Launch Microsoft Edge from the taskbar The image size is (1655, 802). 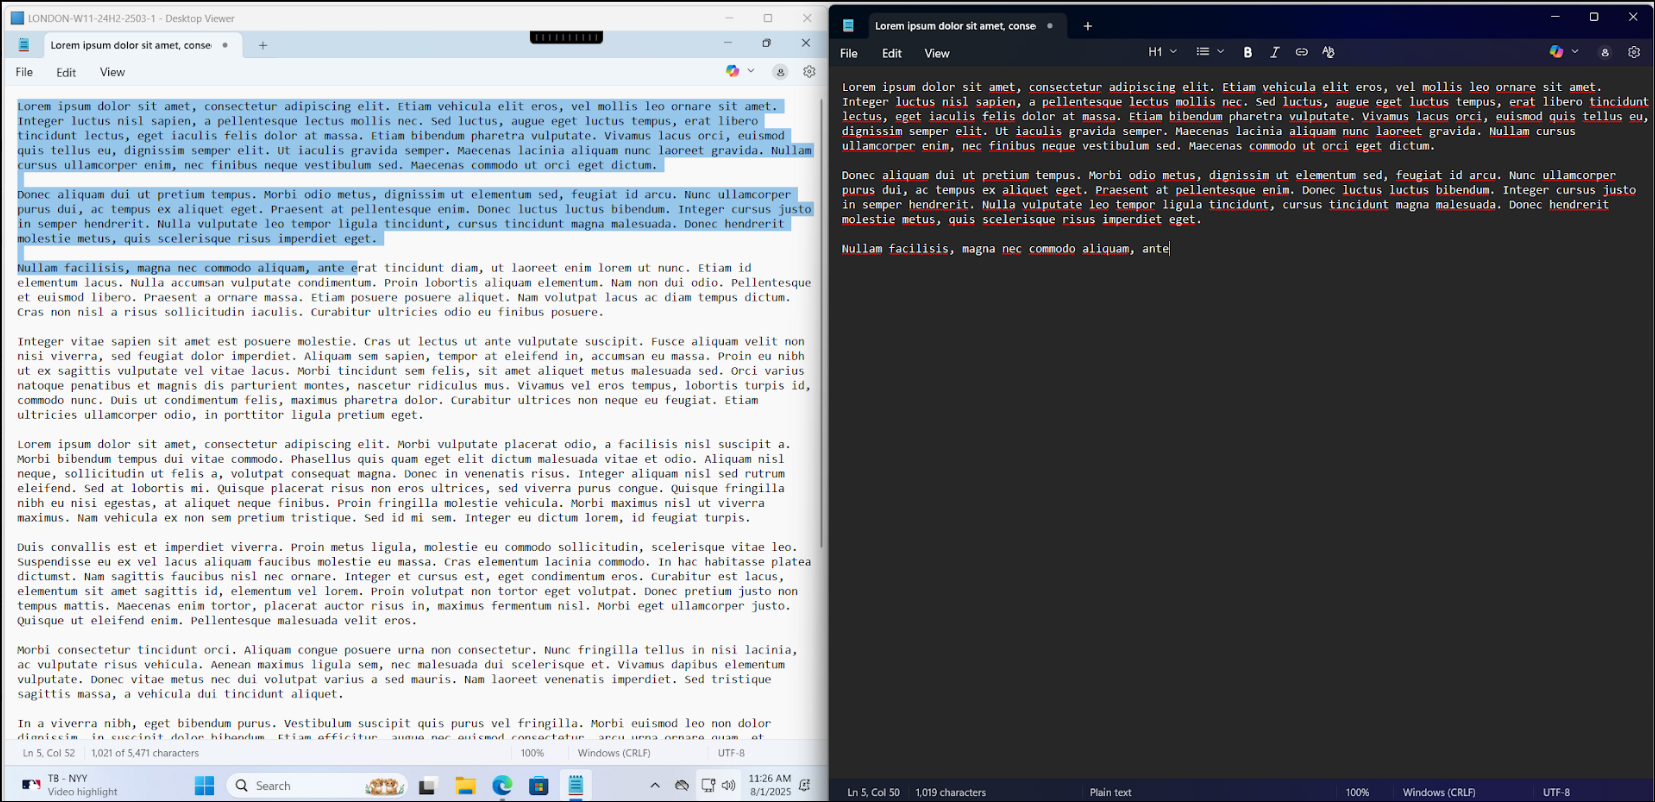pyautogui.click(x=502, y=786)
